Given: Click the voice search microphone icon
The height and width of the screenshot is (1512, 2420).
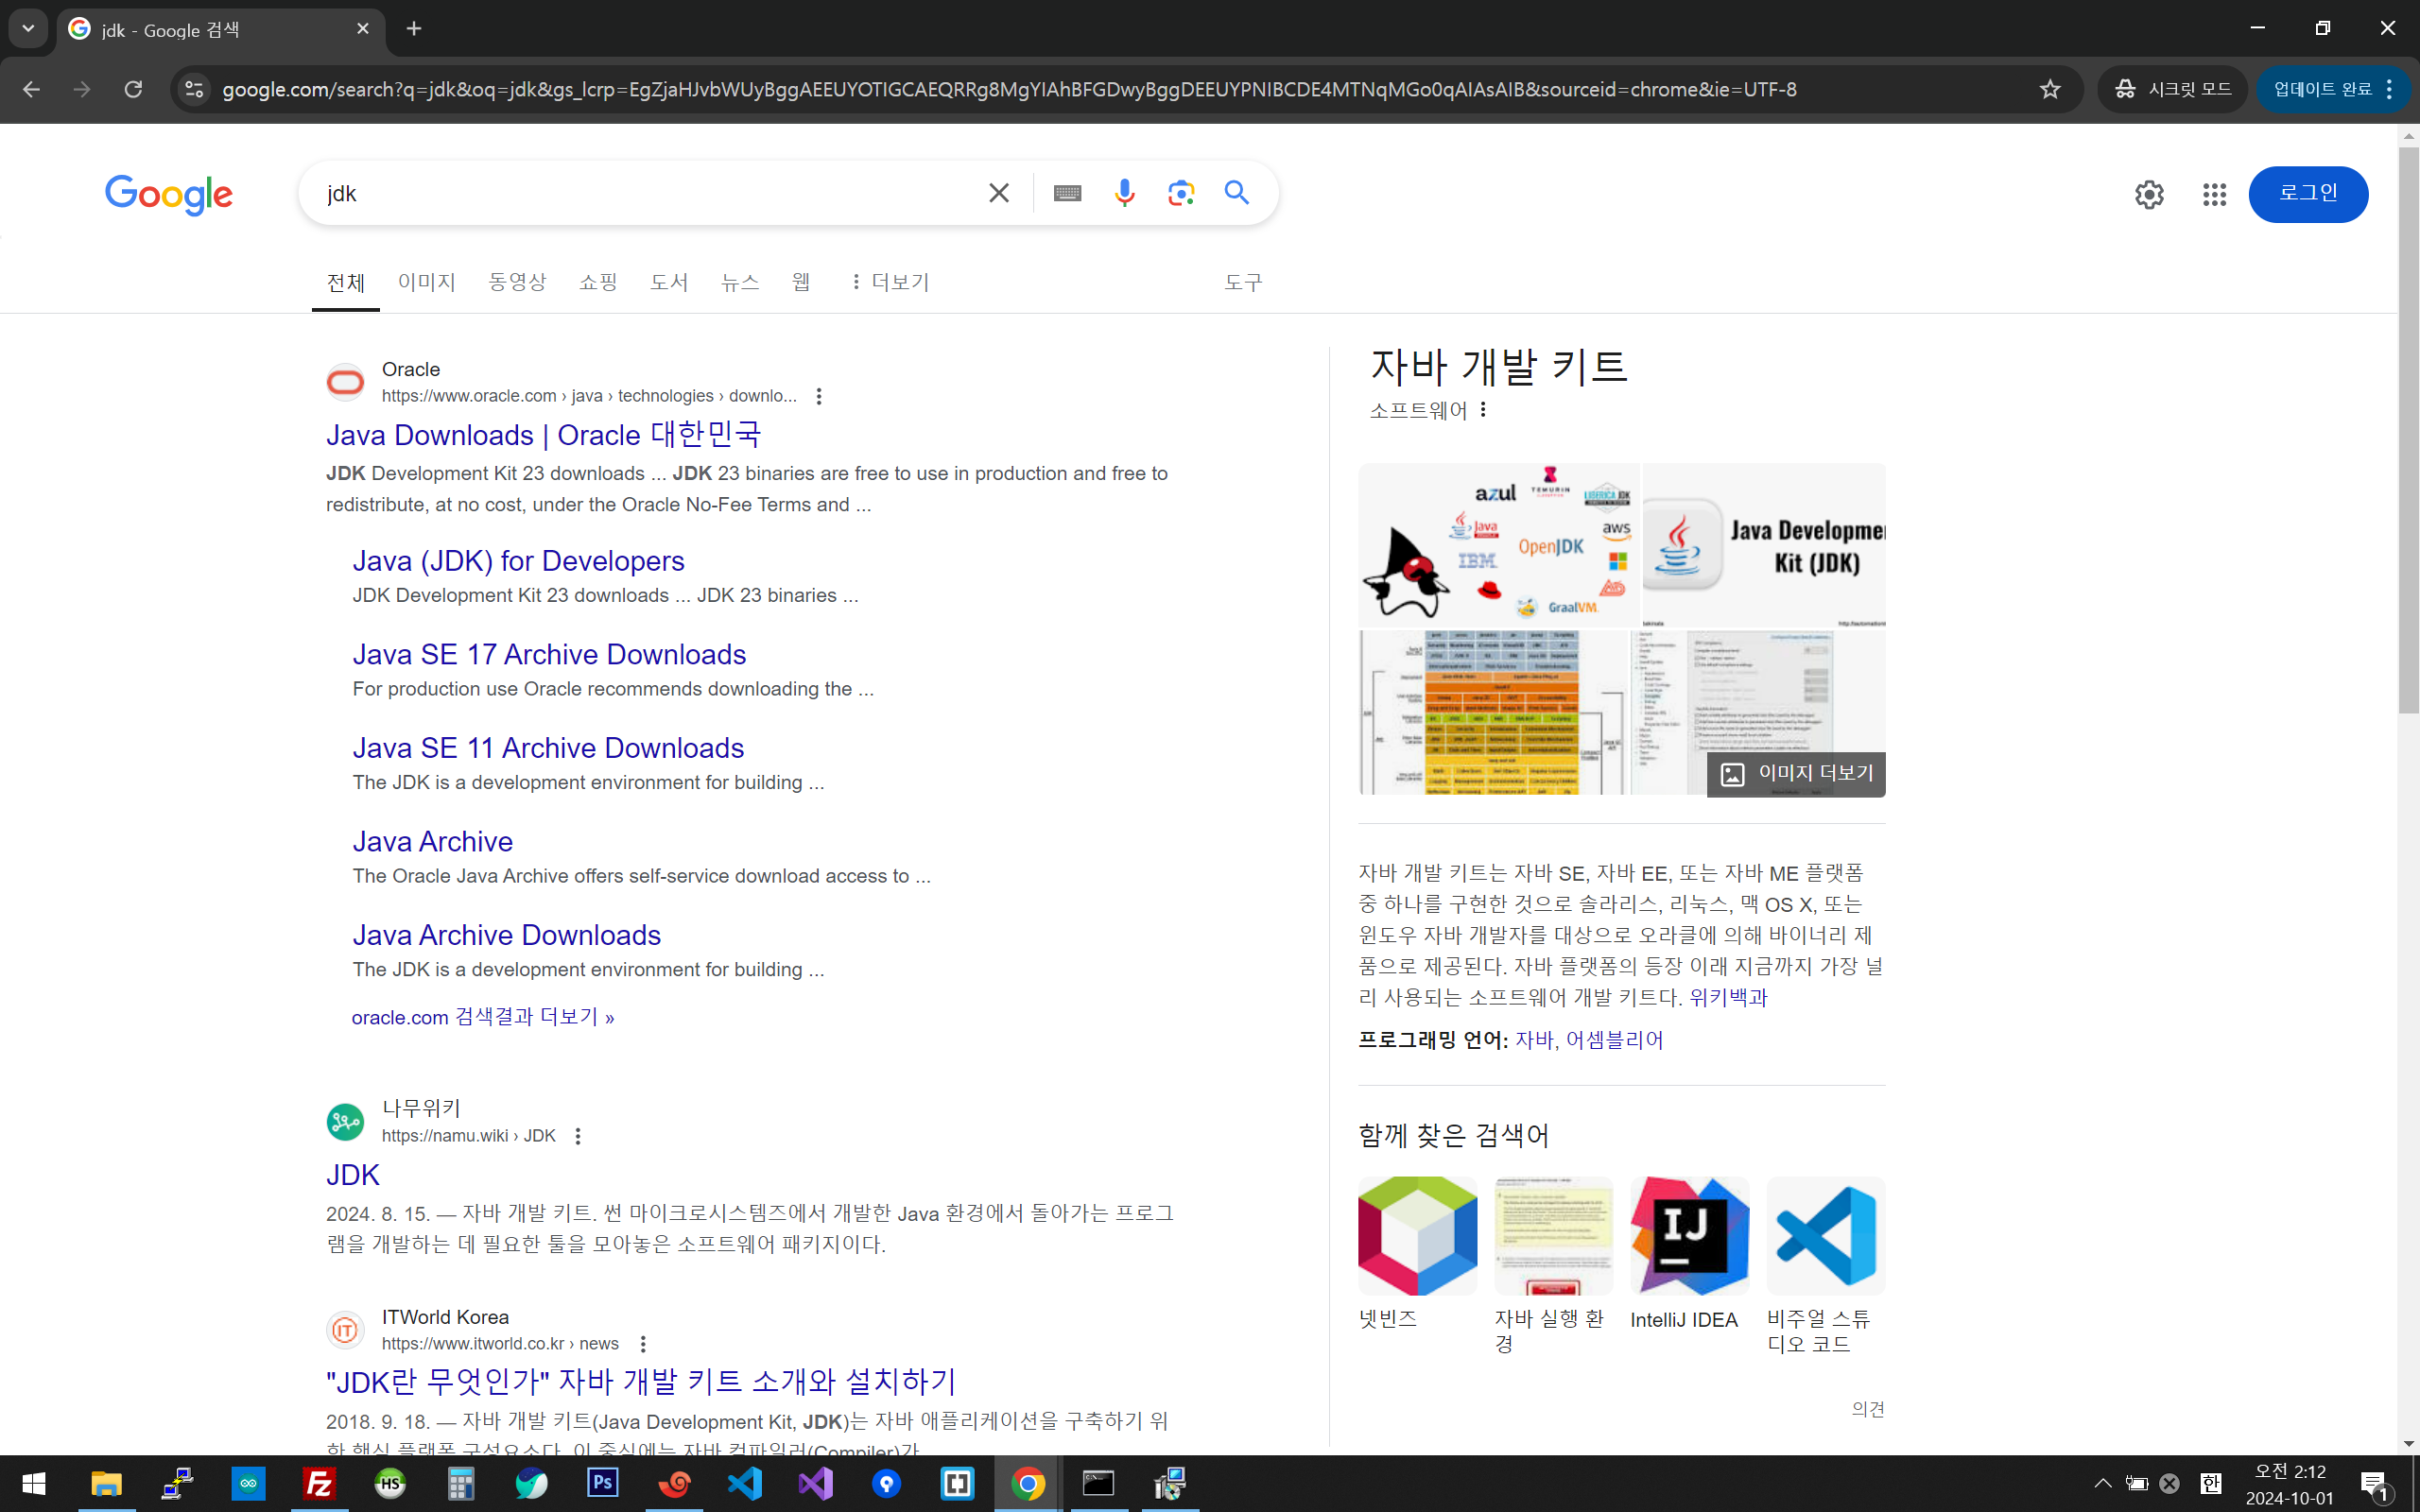Looking at the screenshot, I should coord(1124,193).
